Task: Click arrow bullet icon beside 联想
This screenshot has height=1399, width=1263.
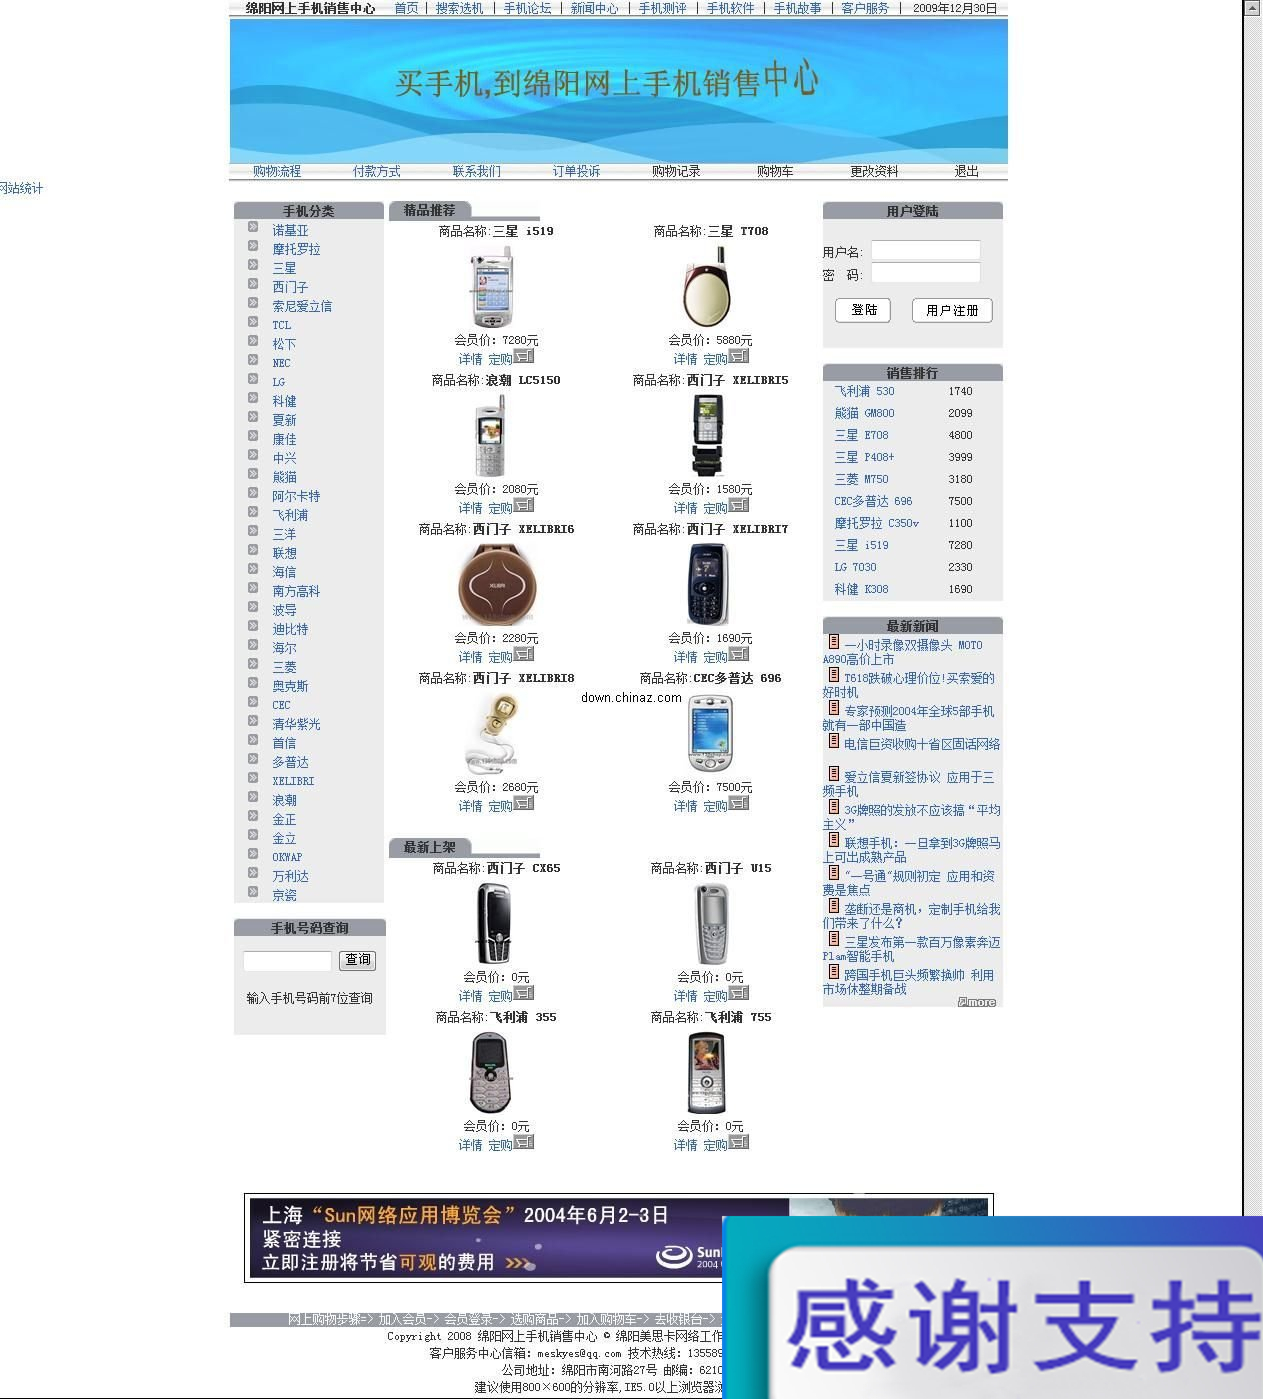Action: tap(253, 550)
